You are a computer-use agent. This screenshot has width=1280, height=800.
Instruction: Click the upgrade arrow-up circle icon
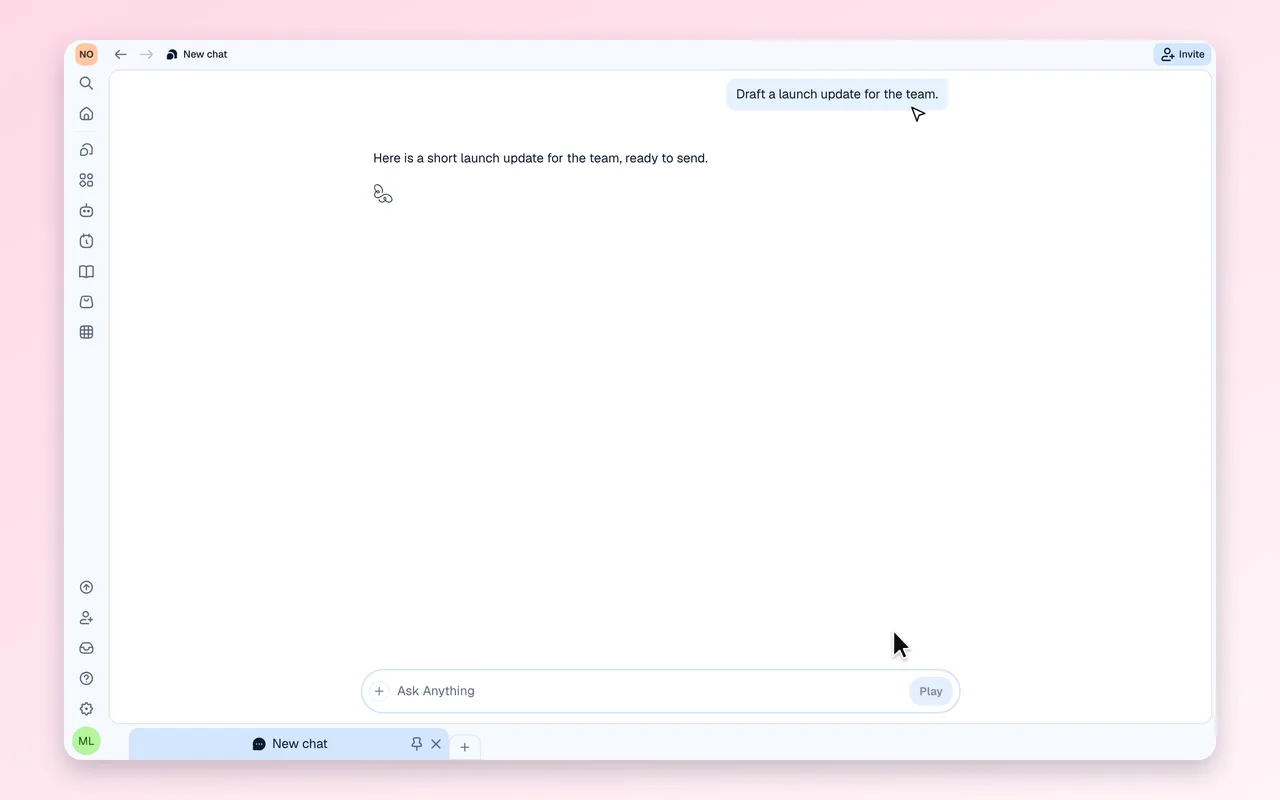[86, 588]
